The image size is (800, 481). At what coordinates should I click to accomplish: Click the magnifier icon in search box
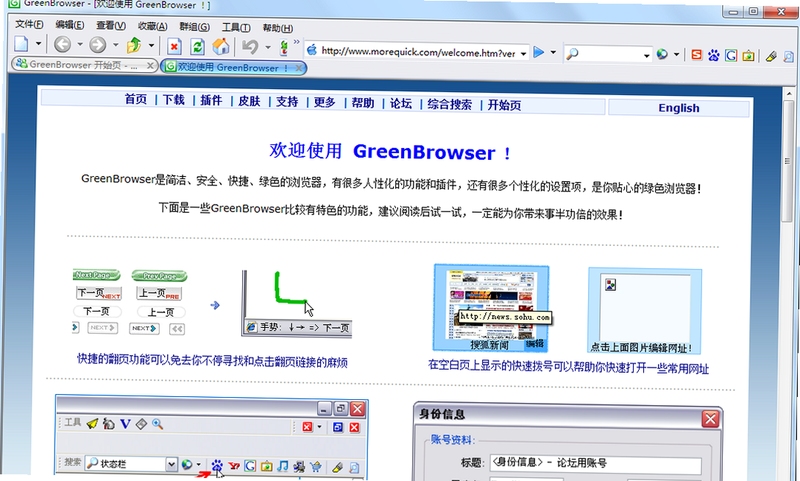coord(572,53)
